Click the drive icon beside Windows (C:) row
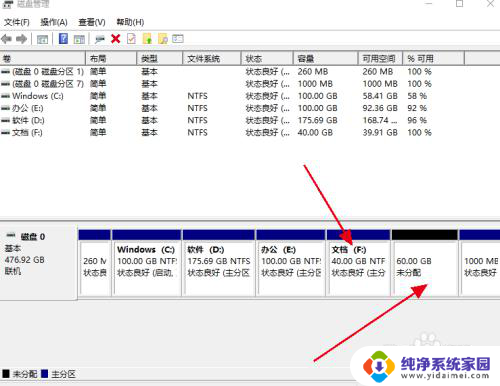 click(x=5, y=96)
